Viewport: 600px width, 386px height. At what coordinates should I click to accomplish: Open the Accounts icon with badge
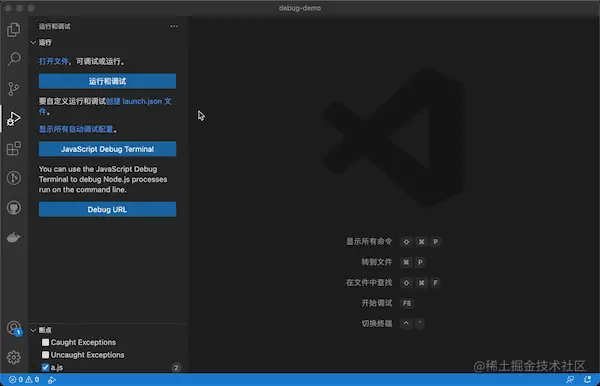pos(14,328)
